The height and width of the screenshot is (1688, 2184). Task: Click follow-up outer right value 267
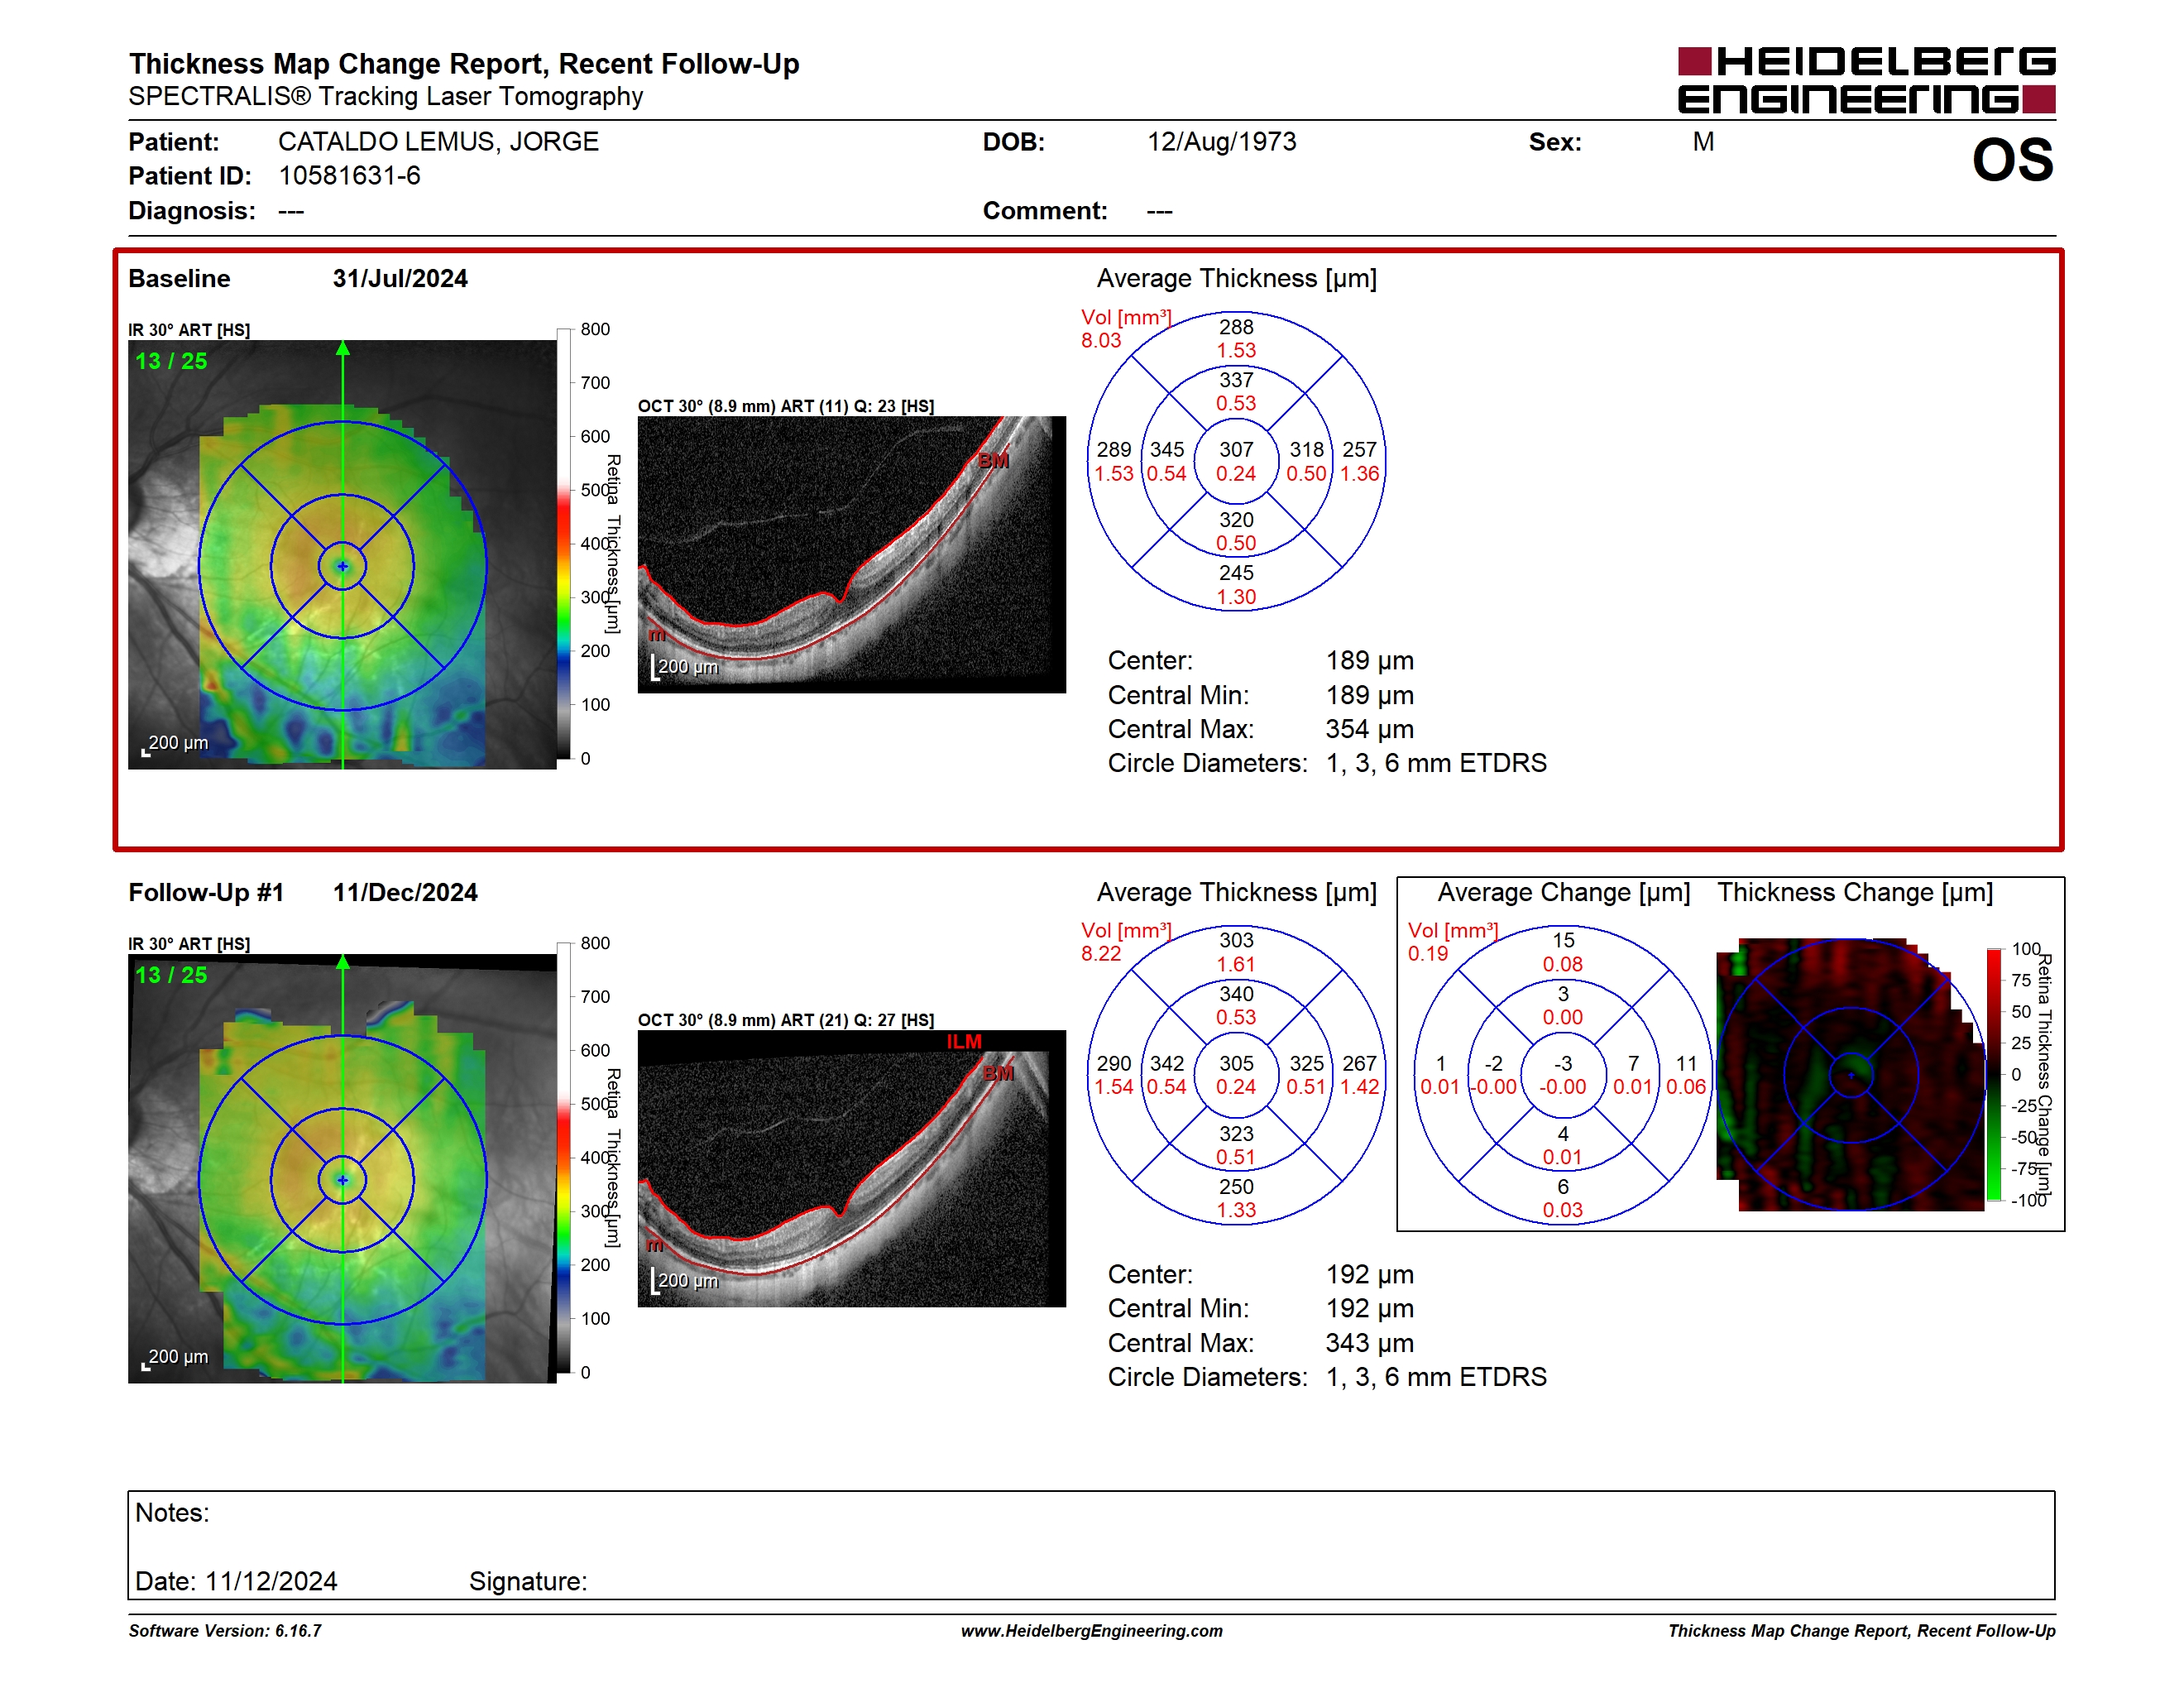pos(1360,1064)
